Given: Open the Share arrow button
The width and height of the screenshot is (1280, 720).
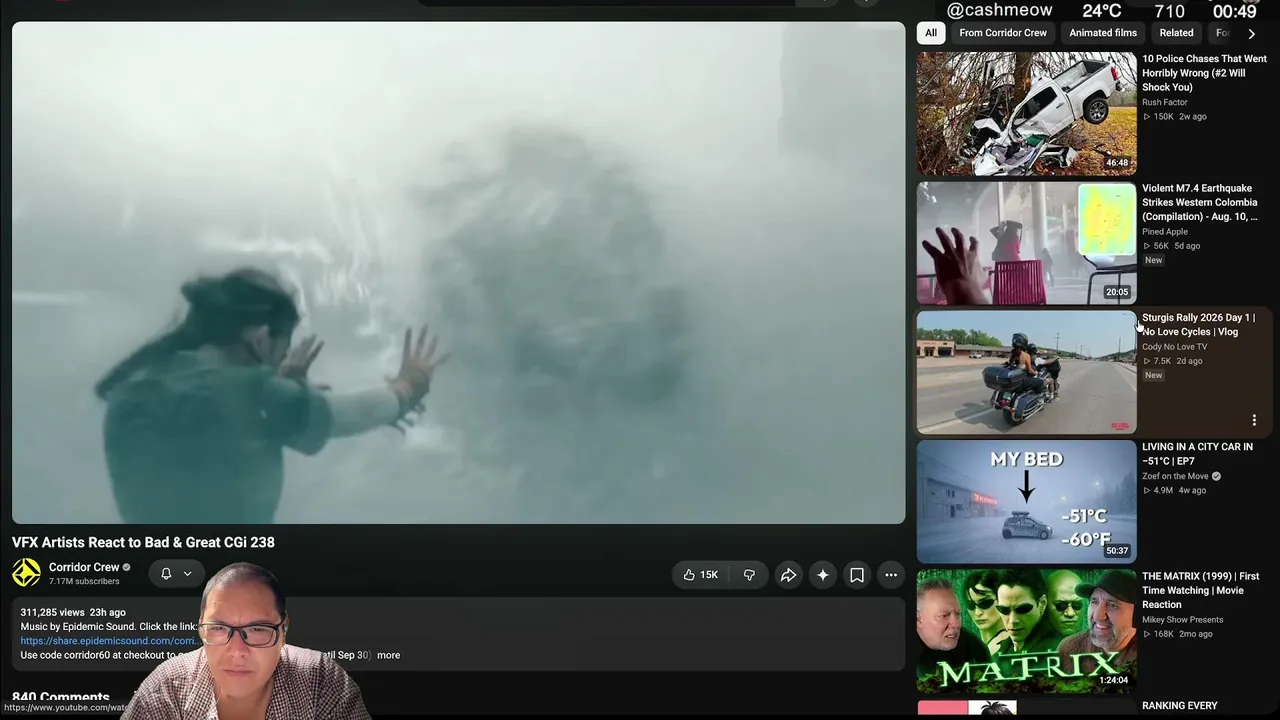Looking at the screenshot, I should coord(788,575).
